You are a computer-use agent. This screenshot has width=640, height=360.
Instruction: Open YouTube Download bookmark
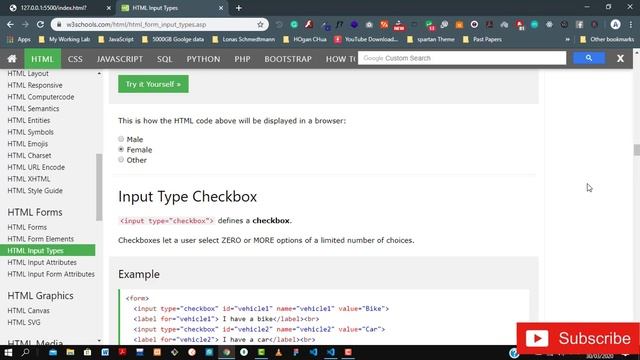pyautogui.click(x=367, y=40)
